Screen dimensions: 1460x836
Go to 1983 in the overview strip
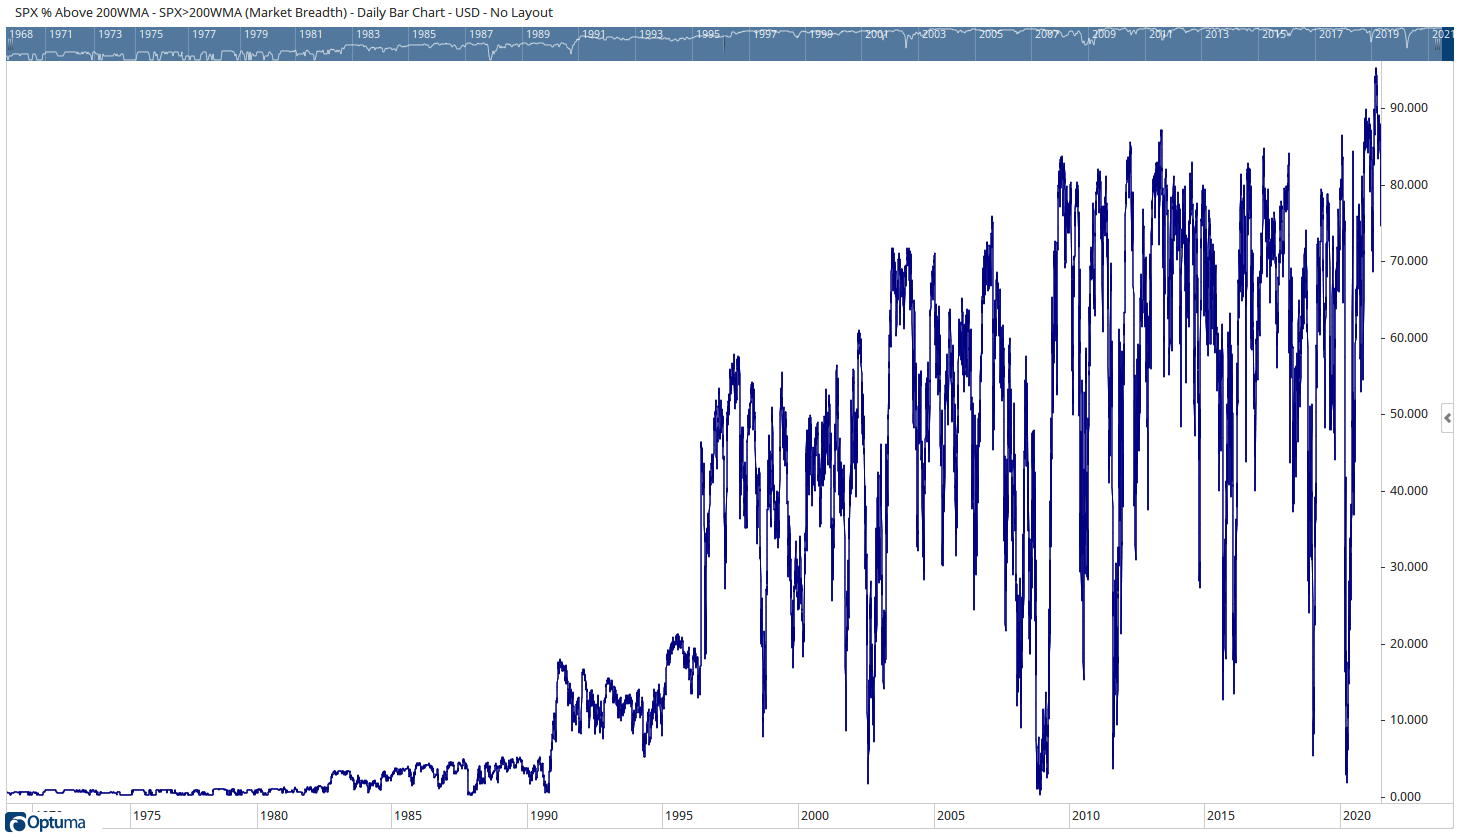pyautogui.click(x=368, y=34)
